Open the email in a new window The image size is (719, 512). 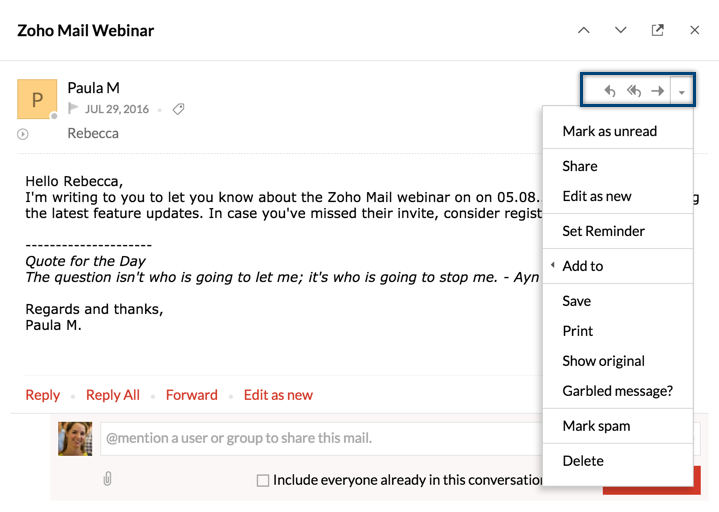click(657, 30)
